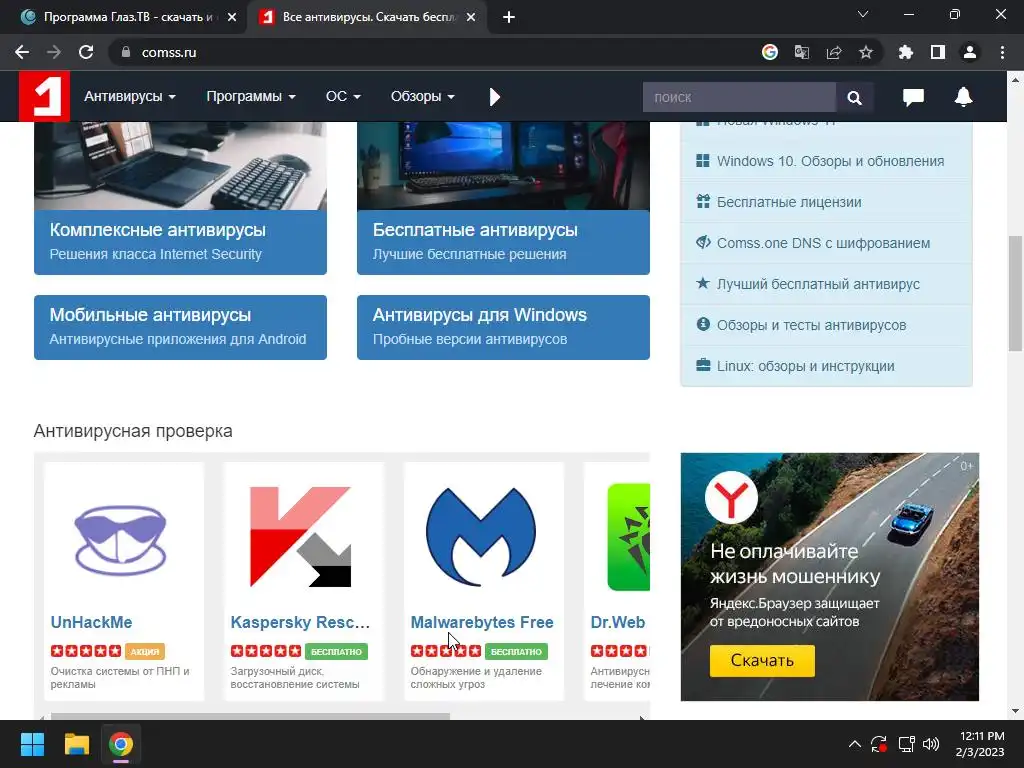The image size is (1024, 768).
Task: Click the Malwarebytes logo image
Action: pos(481,536)
